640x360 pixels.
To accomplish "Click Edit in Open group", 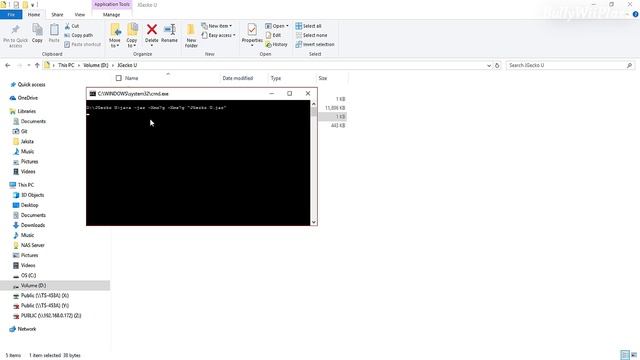I will click(273, 35).
